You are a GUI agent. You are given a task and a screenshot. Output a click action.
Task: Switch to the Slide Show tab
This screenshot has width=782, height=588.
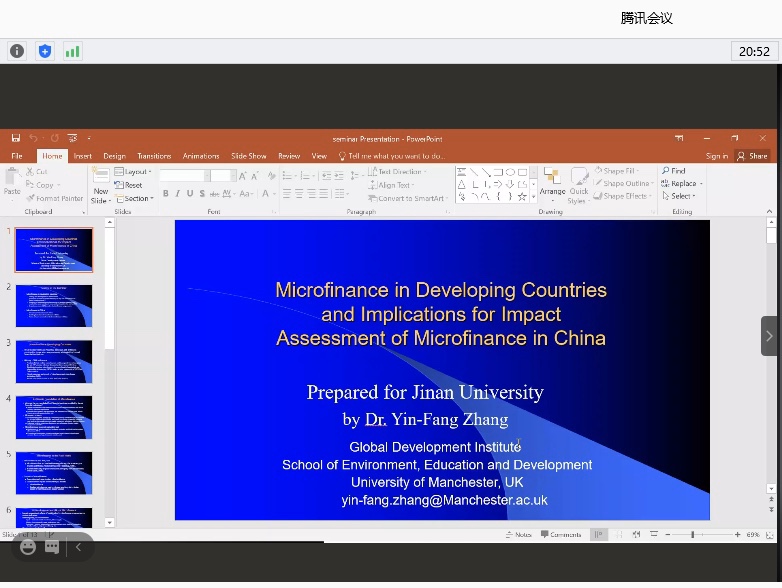[x=248, y=156]
